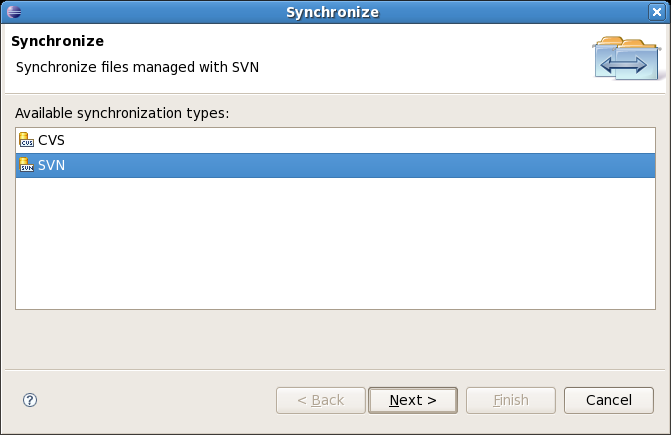Proceed with the Next button
Image resolution: width=671 pixels, height=435 pixels.
tap(413, 400)
